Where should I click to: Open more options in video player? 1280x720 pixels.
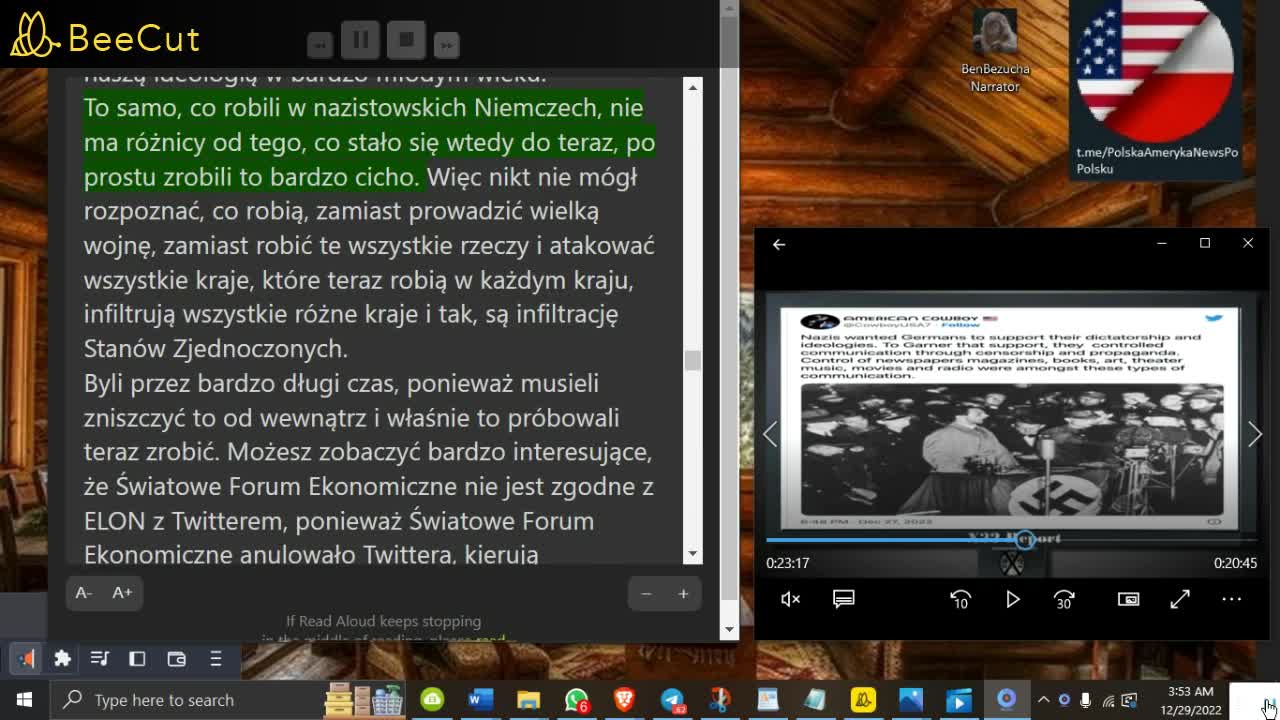(1232, 599)
